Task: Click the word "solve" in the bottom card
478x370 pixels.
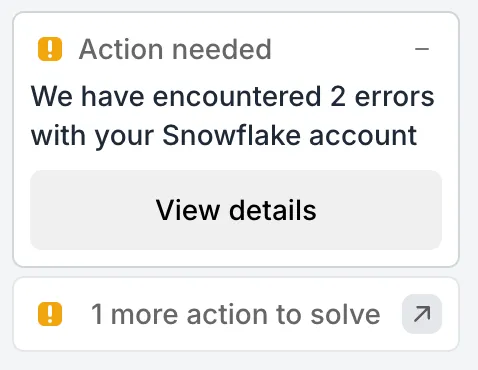Action: coord(346,314)
